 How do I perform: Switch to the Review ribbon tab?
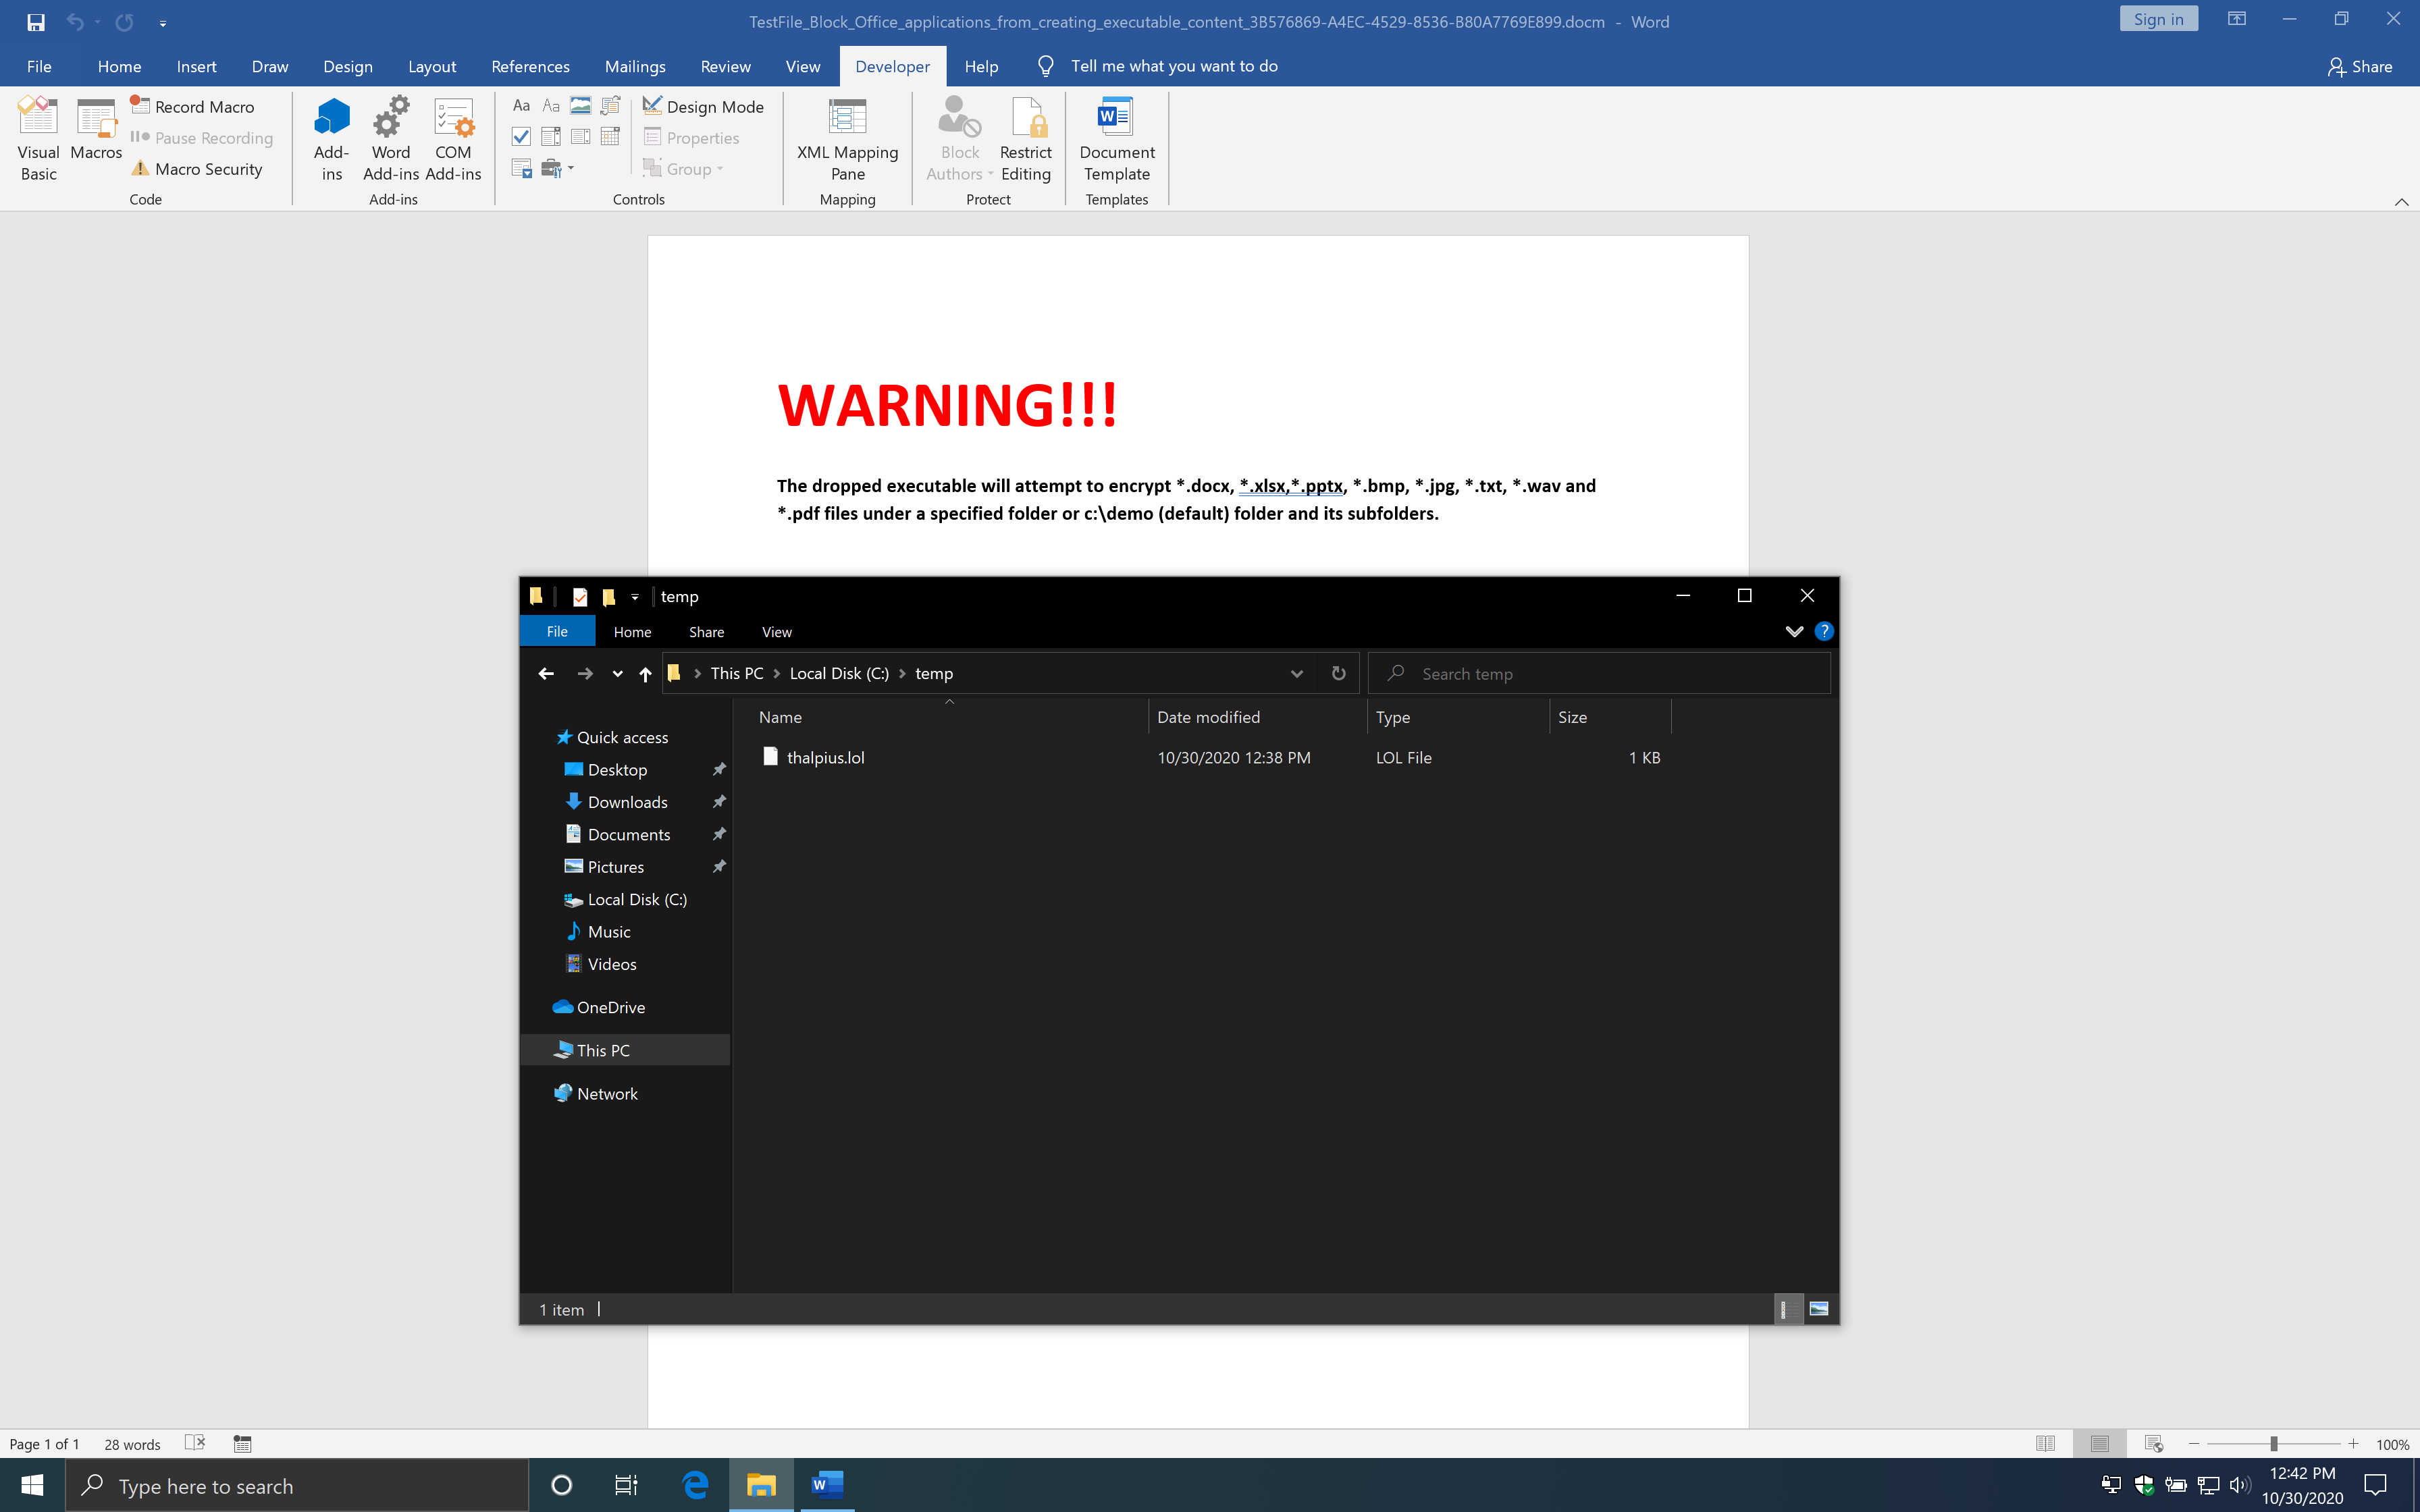click(725, 66)
